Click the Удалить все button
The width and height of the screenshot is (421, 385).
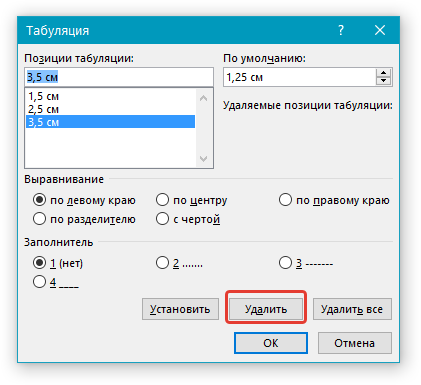(352, 309)
